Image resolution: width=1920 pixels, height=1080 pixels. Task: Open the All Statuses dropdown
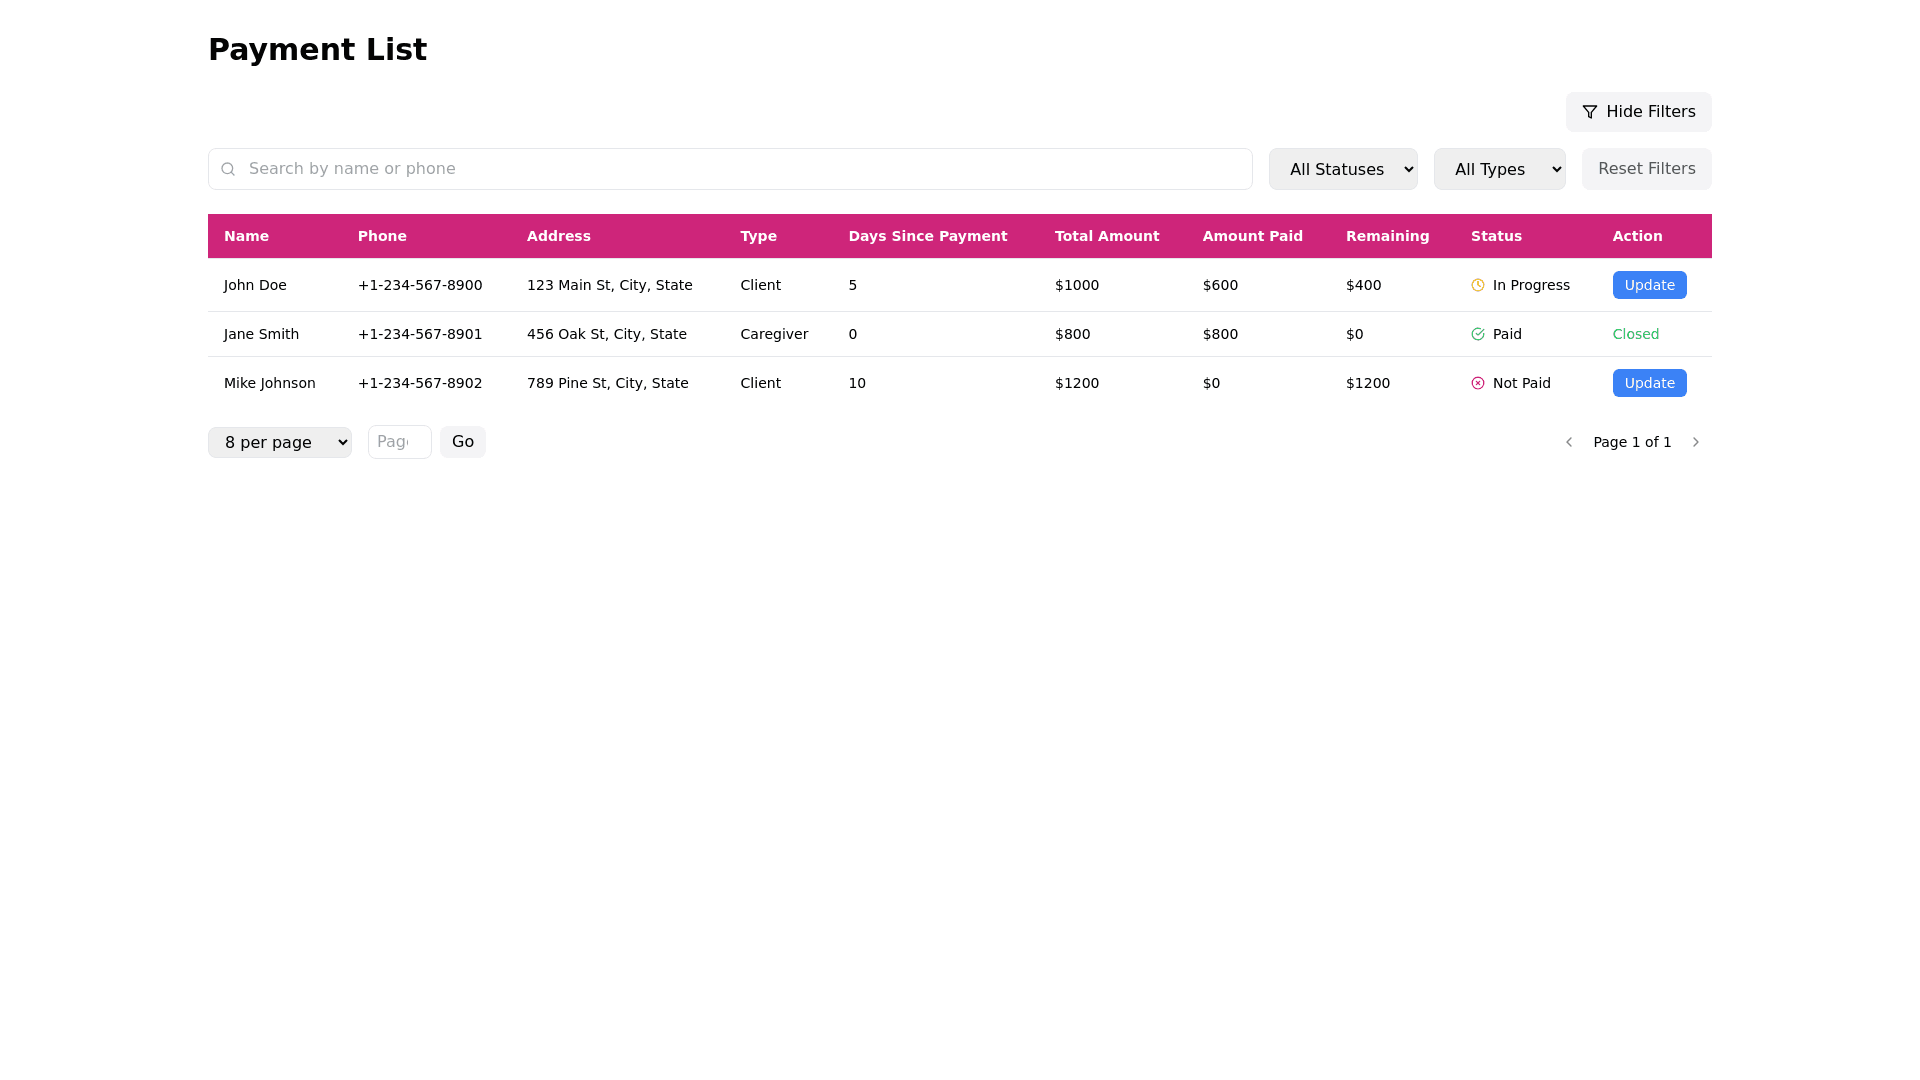pyautogui.click(x=1342, y=169)
